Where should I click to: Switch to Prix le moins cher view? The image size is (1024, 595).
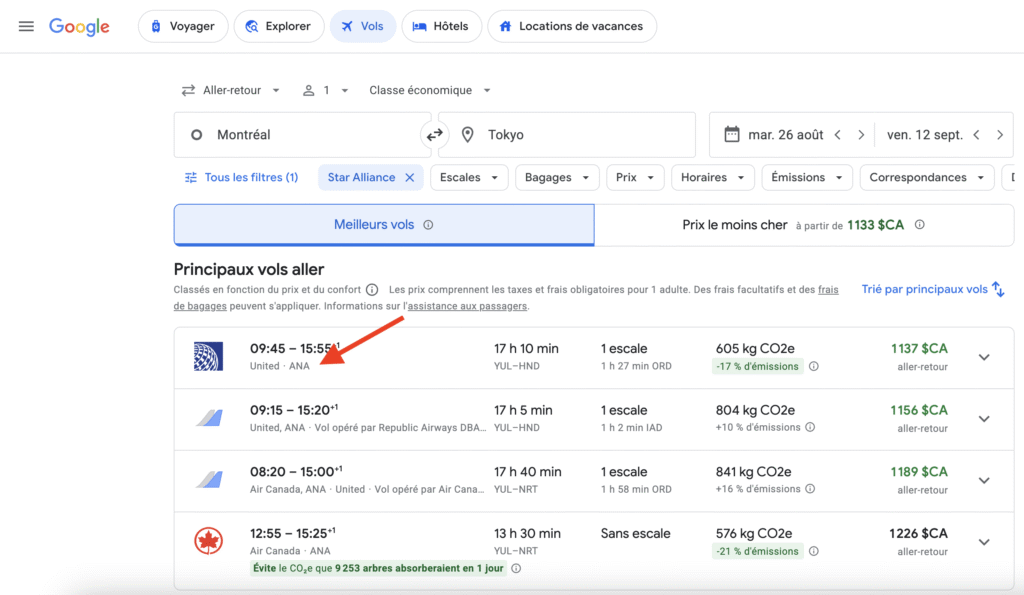tap(802, 225)
